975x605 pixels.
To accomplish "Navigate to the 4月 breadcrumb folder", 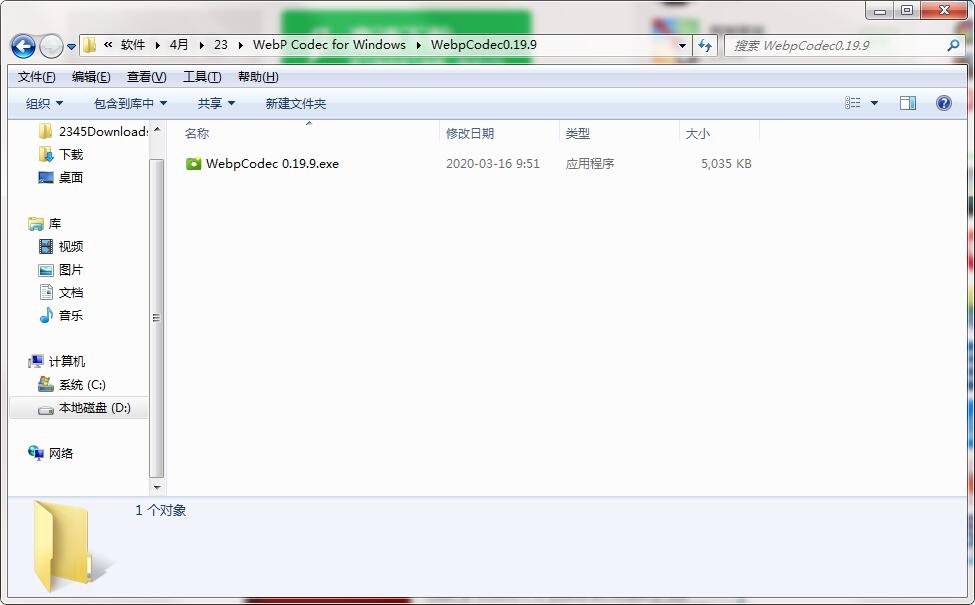I will 179,45.
